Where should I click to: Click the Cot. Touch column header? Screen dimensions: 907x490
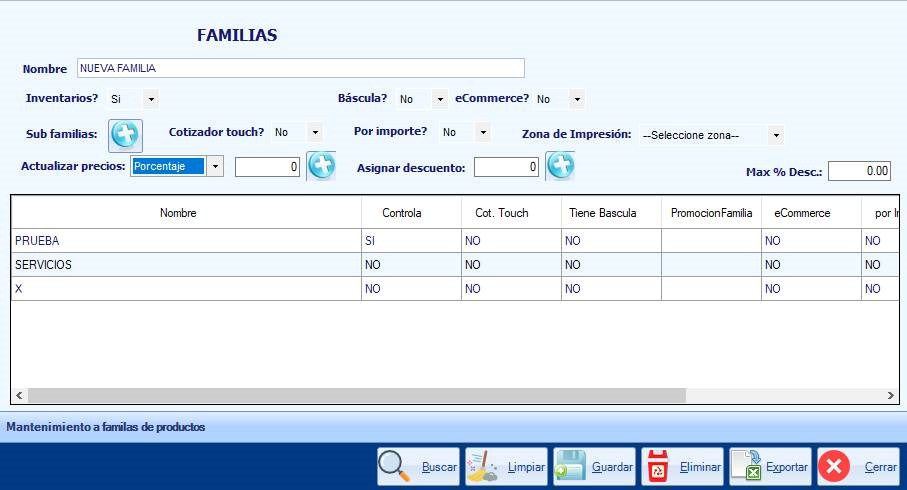tap(511, 213)
